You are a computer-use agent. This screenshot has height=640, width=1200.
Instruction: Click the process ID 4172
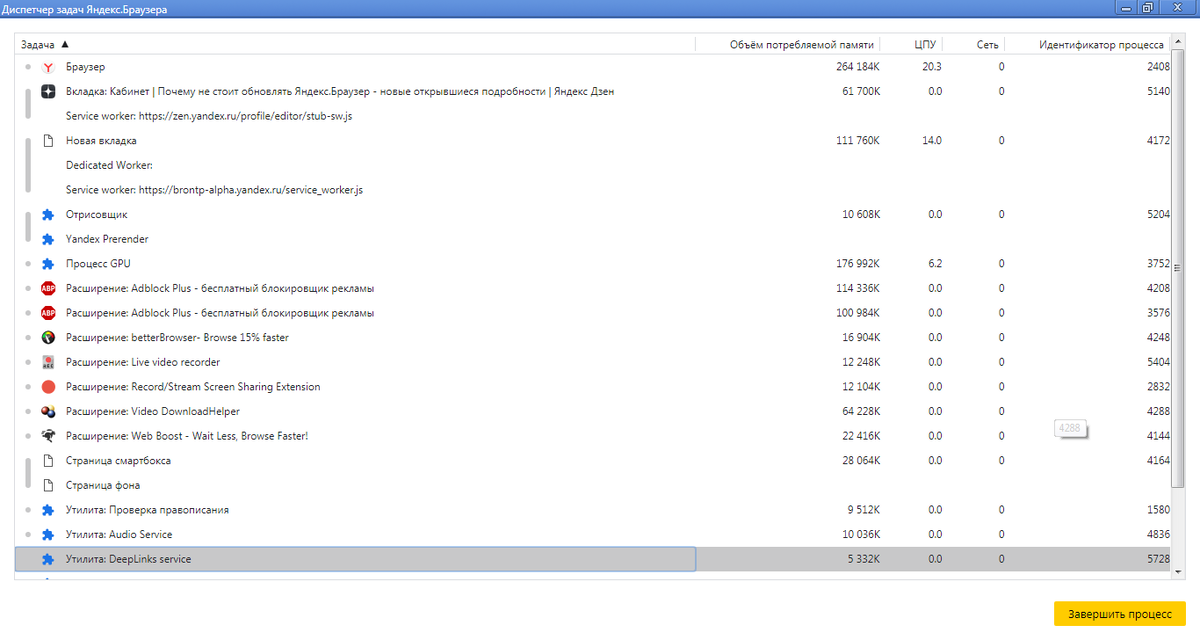1158,141
